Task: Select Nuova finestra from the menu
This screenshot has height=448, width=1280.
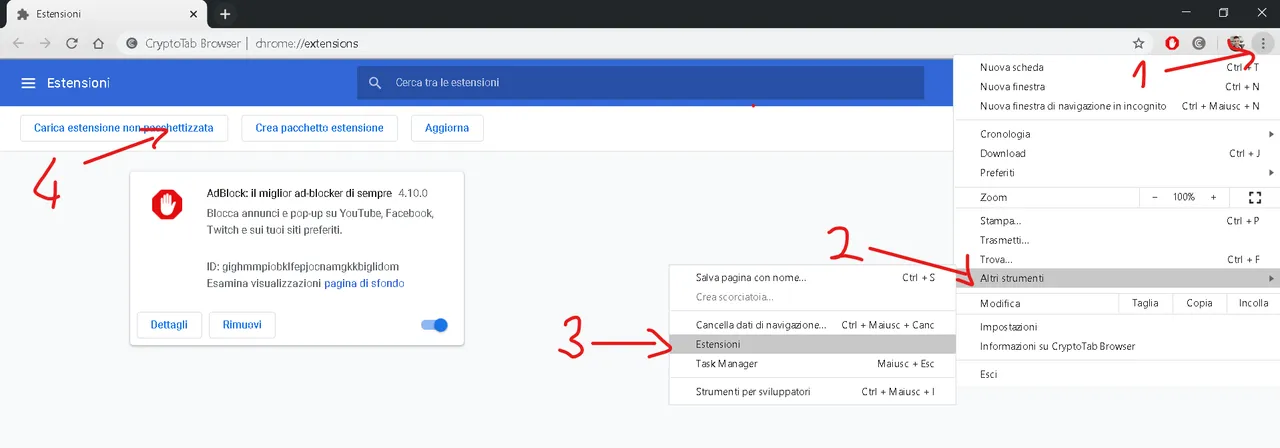Action: 1116,87
